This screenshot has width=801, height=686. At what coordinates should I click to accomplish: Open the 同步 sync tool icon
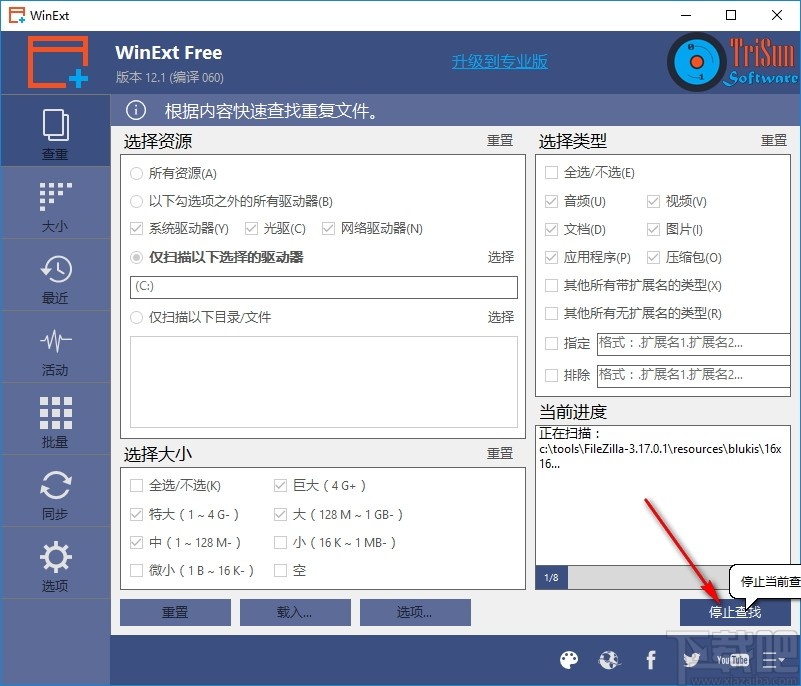point(55,490)
